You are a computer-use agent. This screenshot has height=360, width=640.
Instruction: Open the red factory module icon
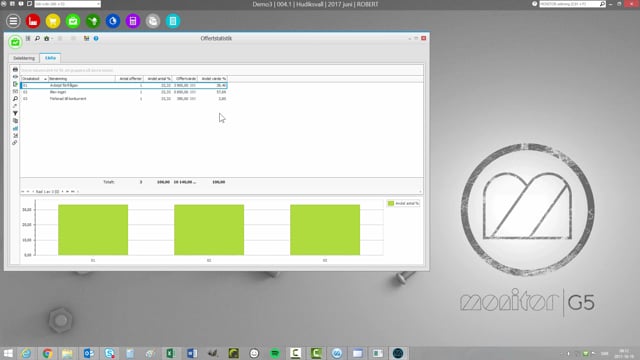pos(33,21)
